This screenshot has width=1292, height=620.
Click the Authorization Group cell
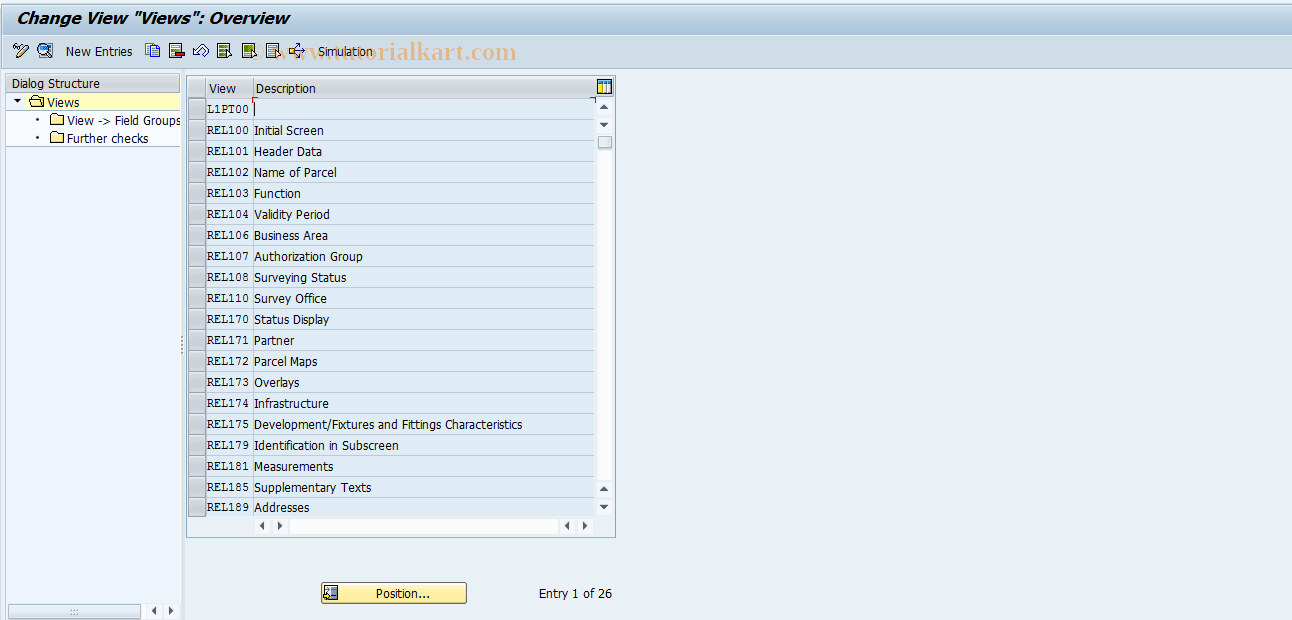[x=423, y=256]
